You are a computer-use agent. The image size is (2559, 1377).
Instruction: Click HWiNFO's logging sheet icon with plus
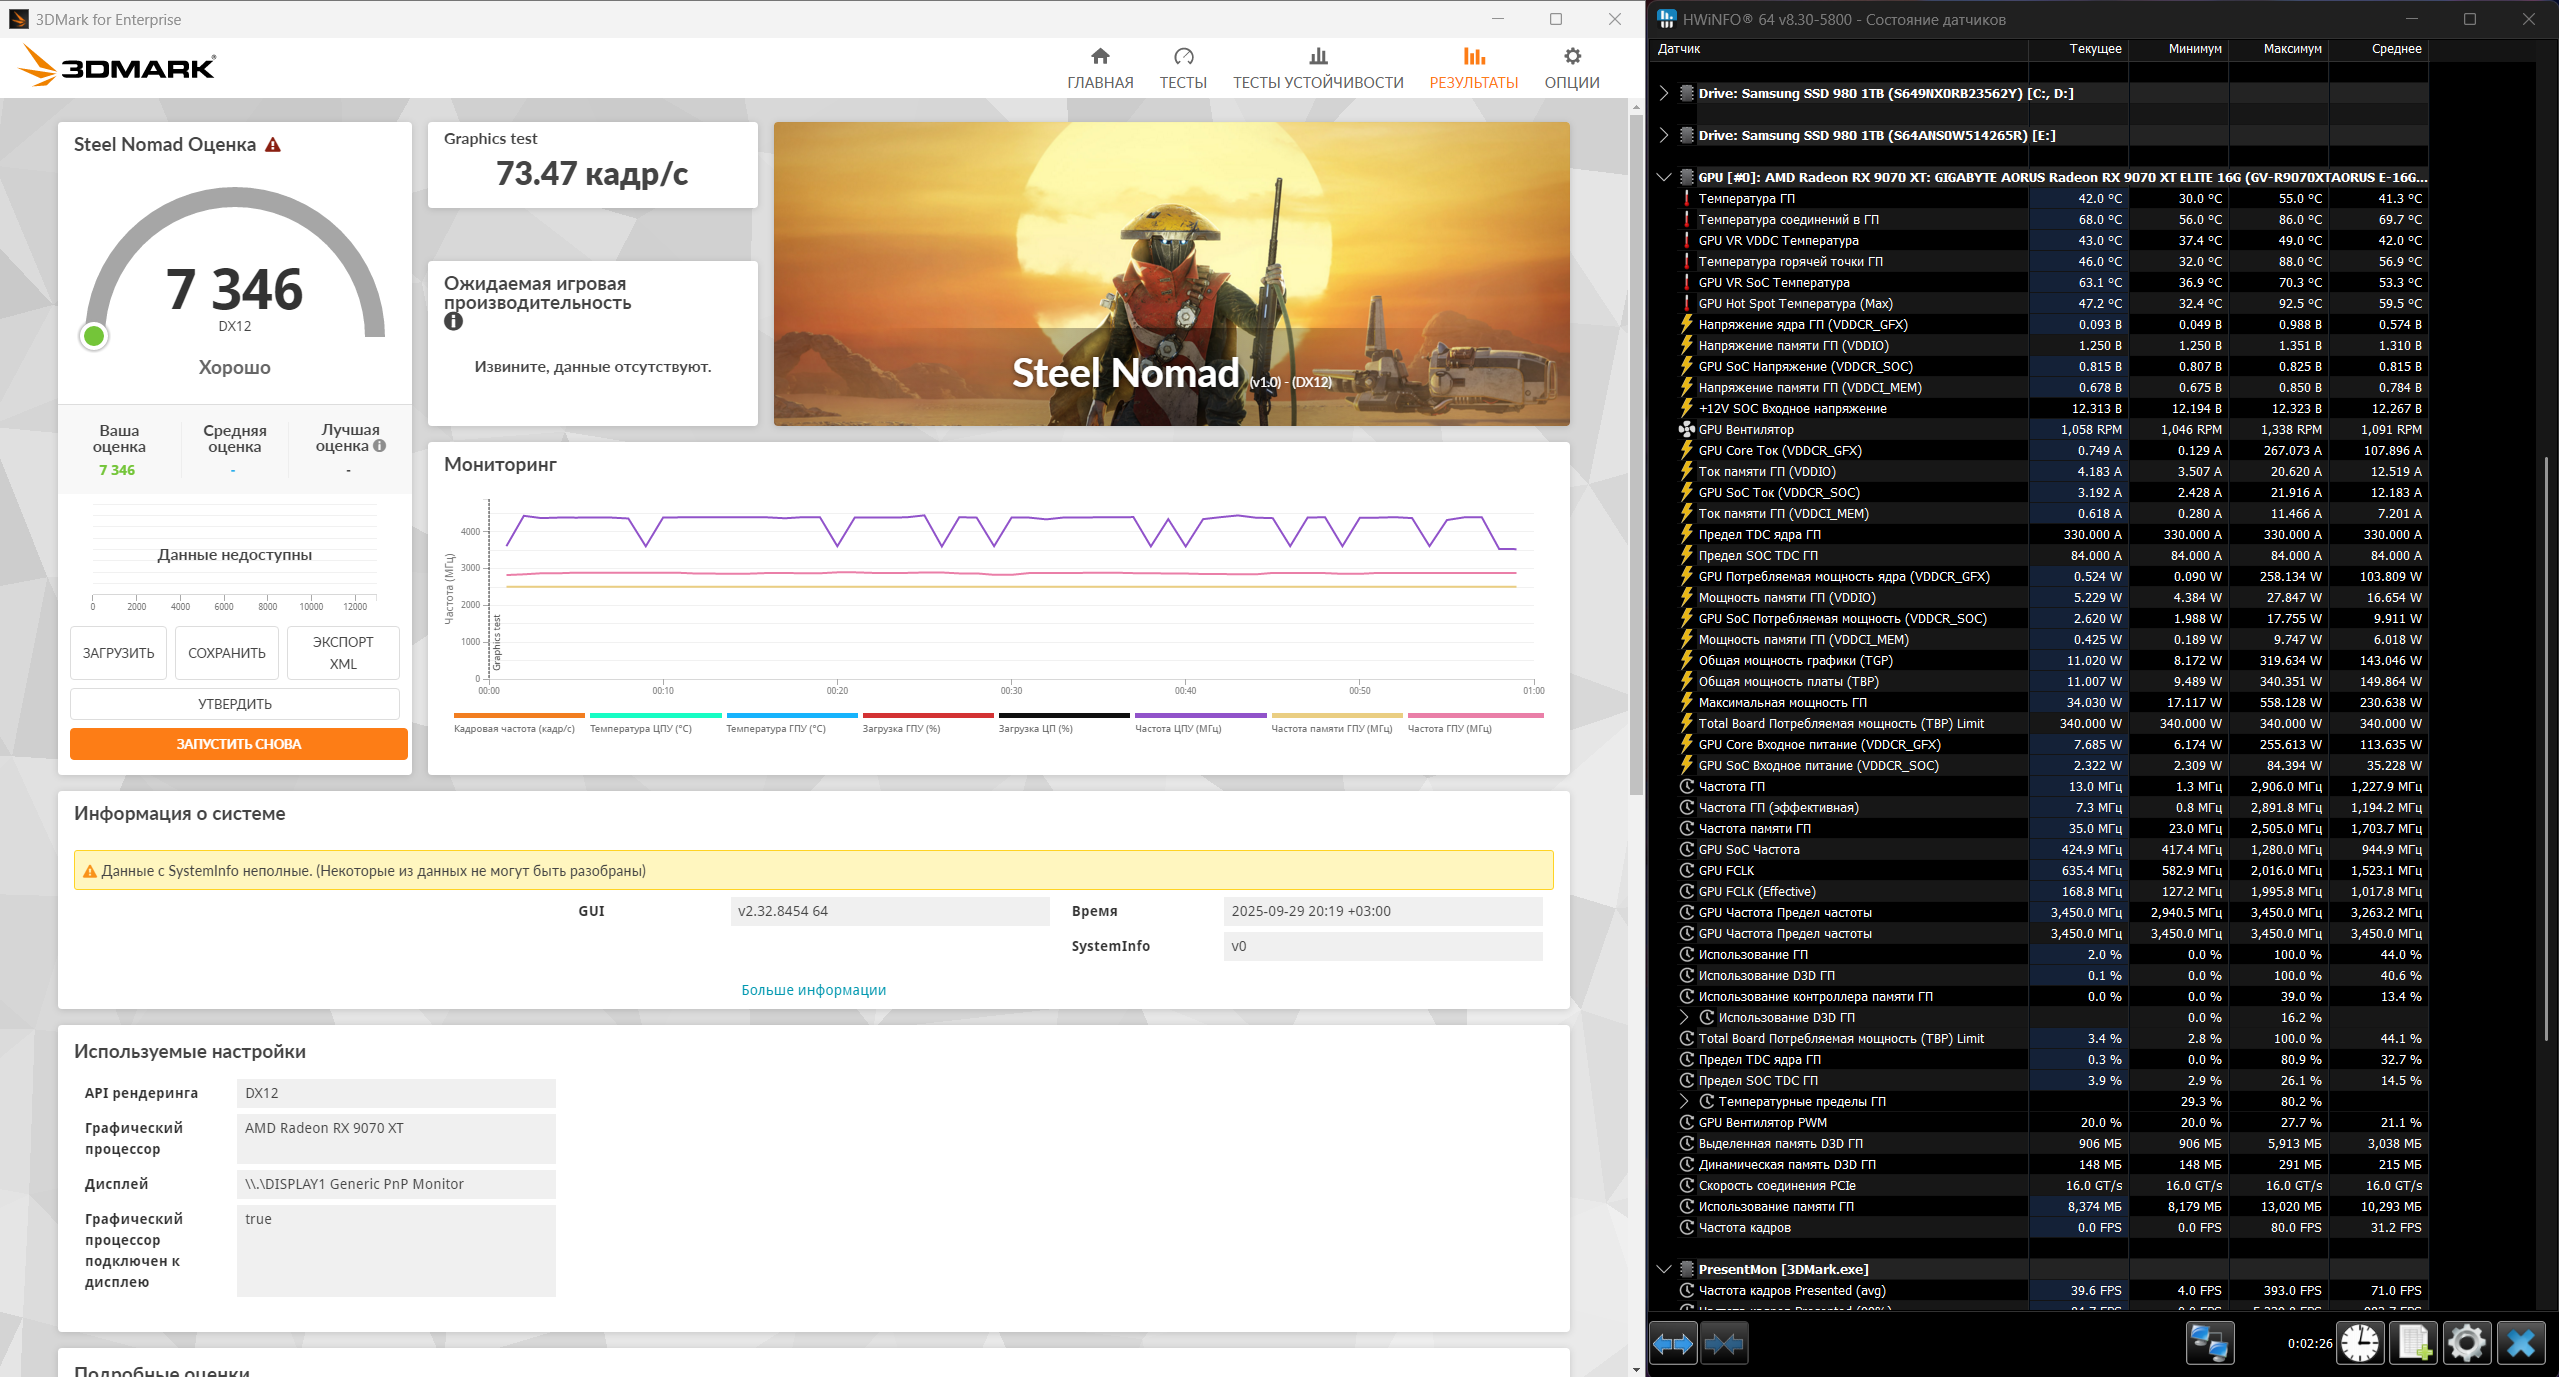[x=2413, y=1343]
